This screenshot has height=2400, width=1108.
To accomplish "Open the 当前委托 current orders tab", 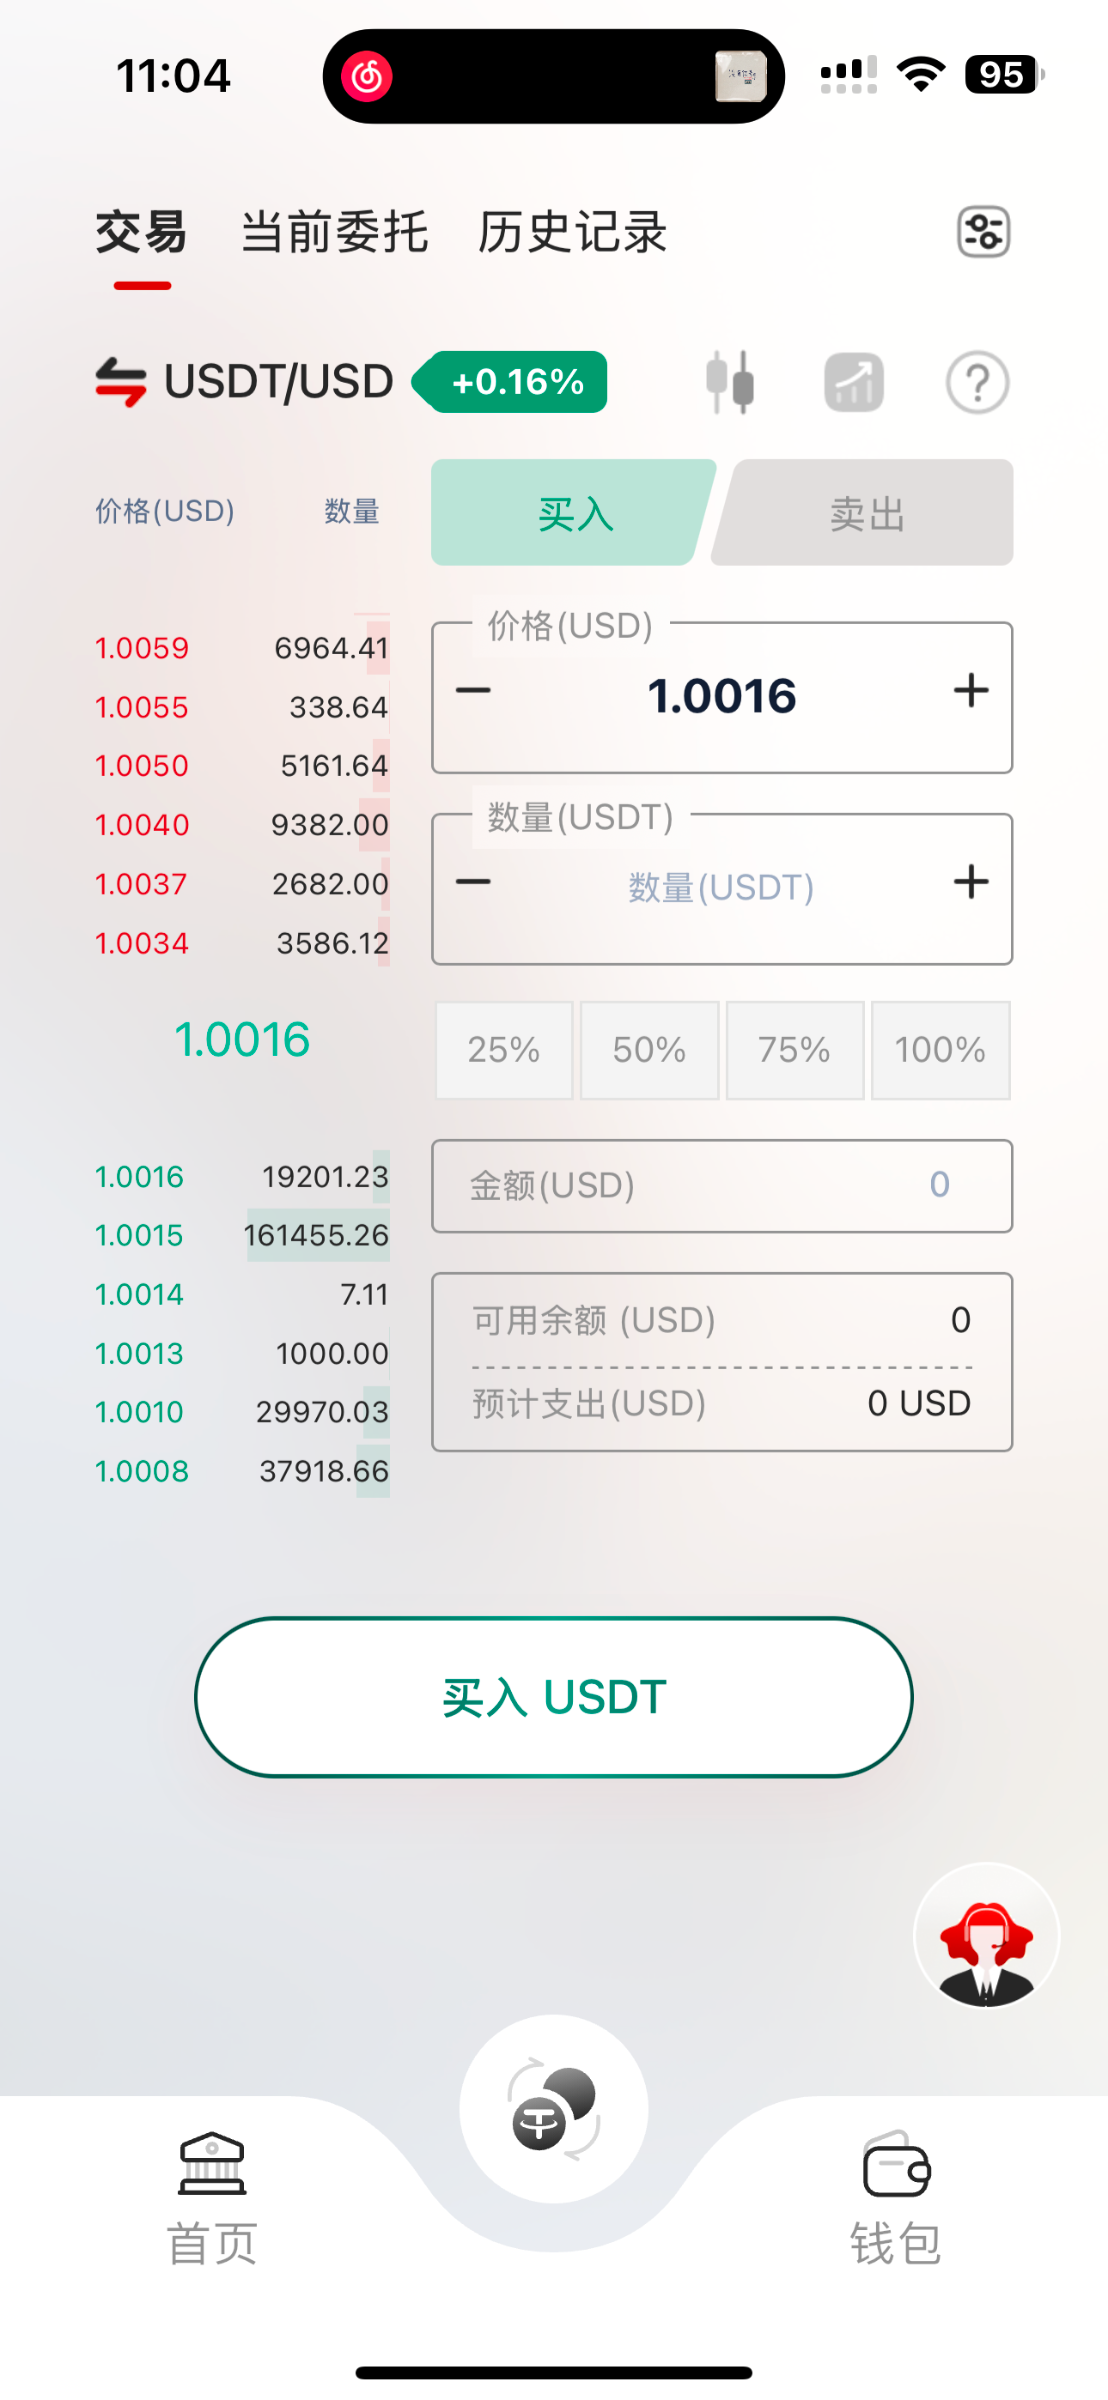I will pos(335,233).
